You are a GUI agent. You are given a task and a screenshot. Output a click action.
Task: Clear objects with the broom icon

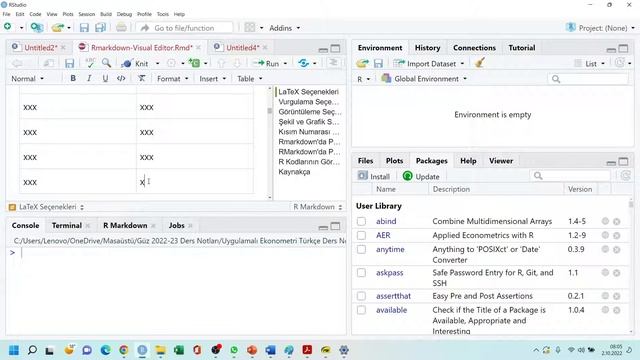coord(480,63)
